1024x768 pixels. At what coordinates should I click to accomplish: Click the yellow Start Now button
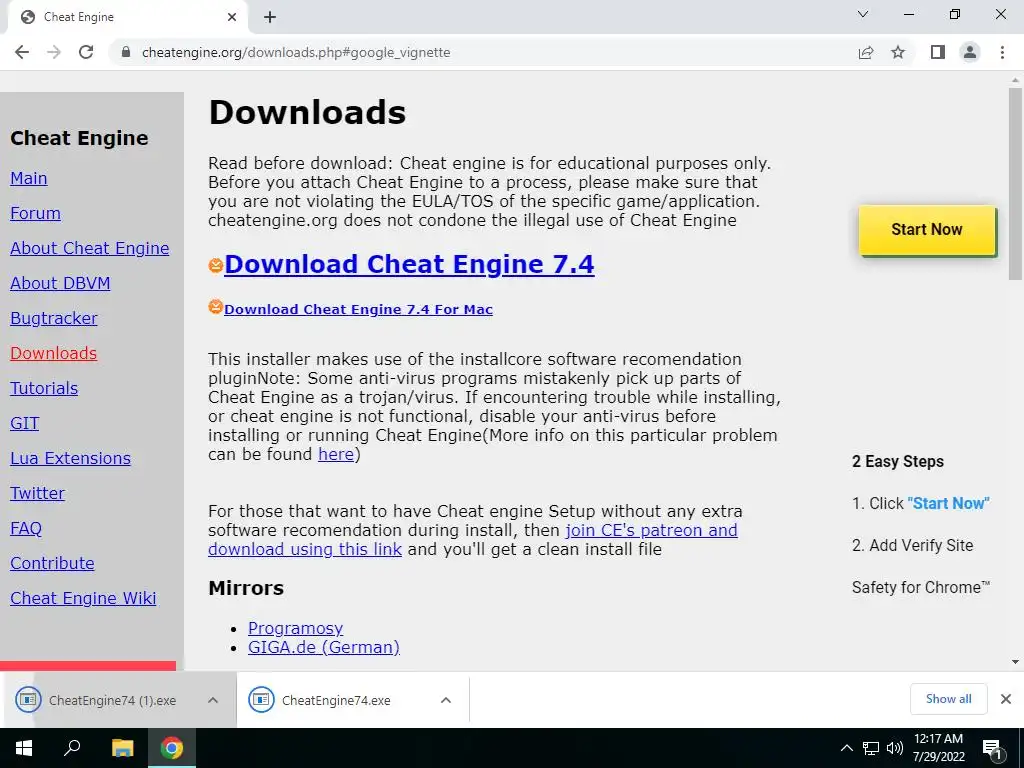(x=927, y=230)
